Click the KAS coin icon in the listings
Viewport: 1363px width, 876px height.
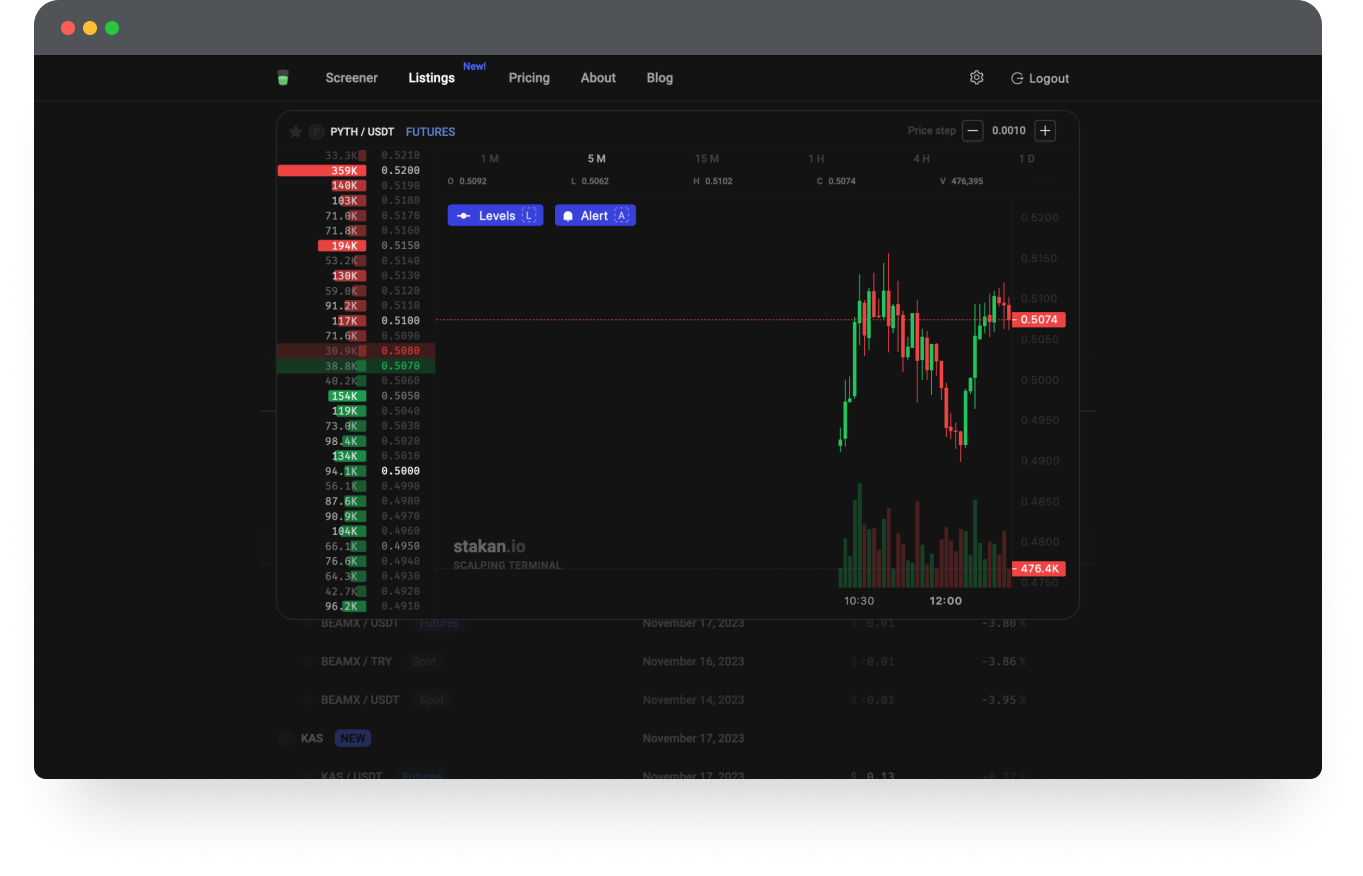[285, 738]
